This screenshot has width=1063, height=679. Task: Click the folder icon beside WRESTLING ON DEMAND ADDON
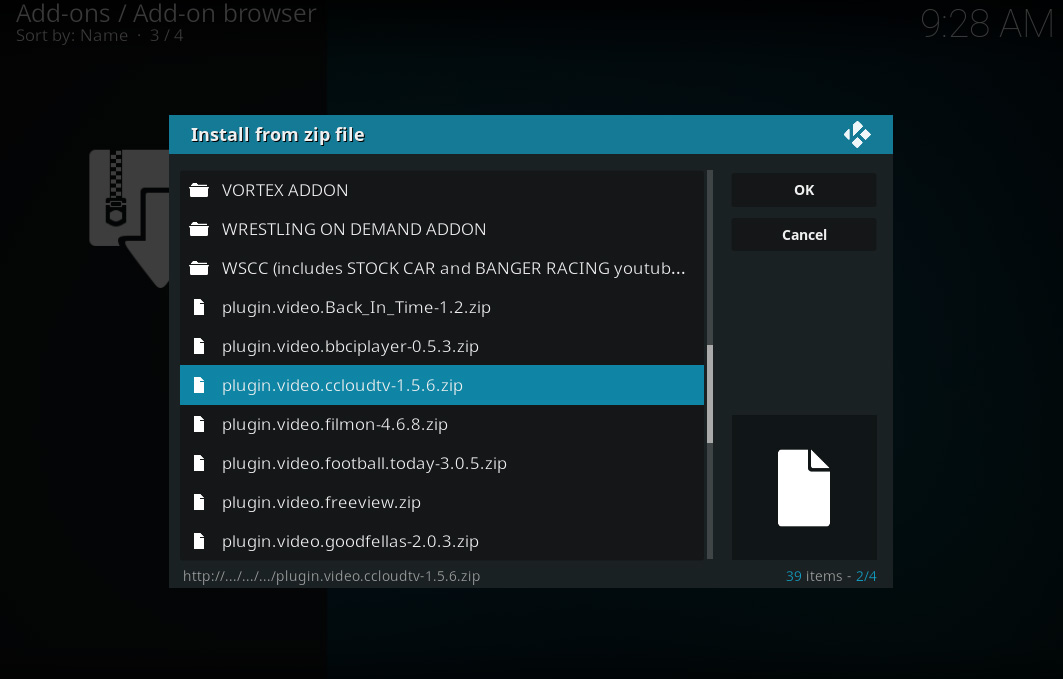[x=199, y=229]
